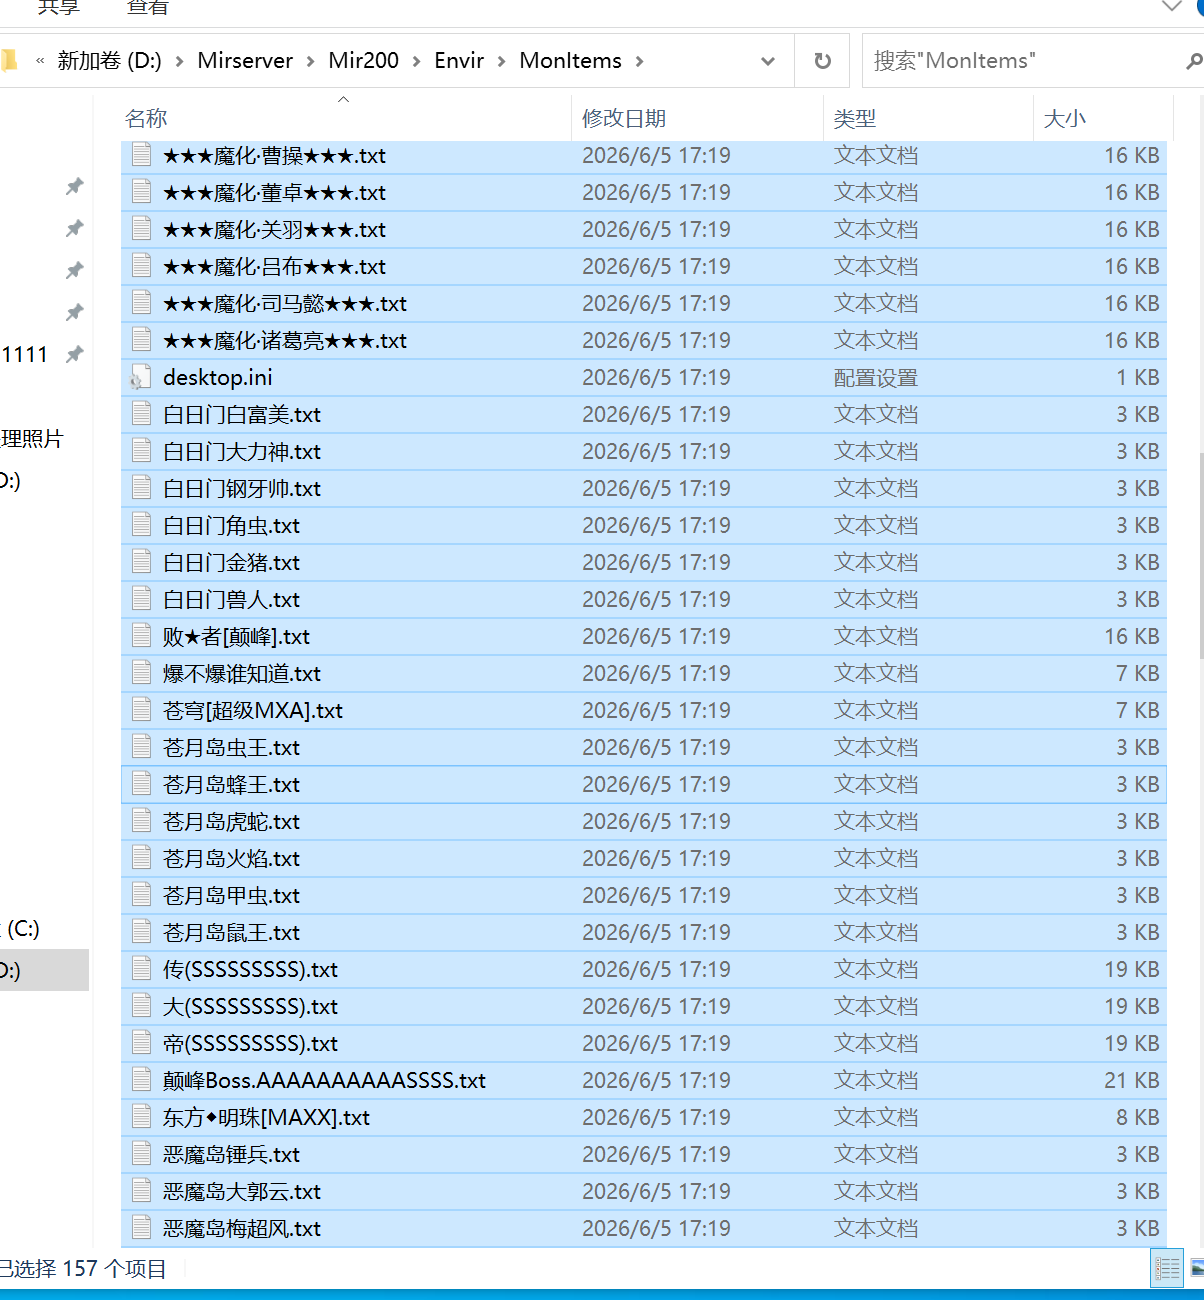
Task: Expand the chevron after Envir breadcrumb
Action: click(501, 61)
